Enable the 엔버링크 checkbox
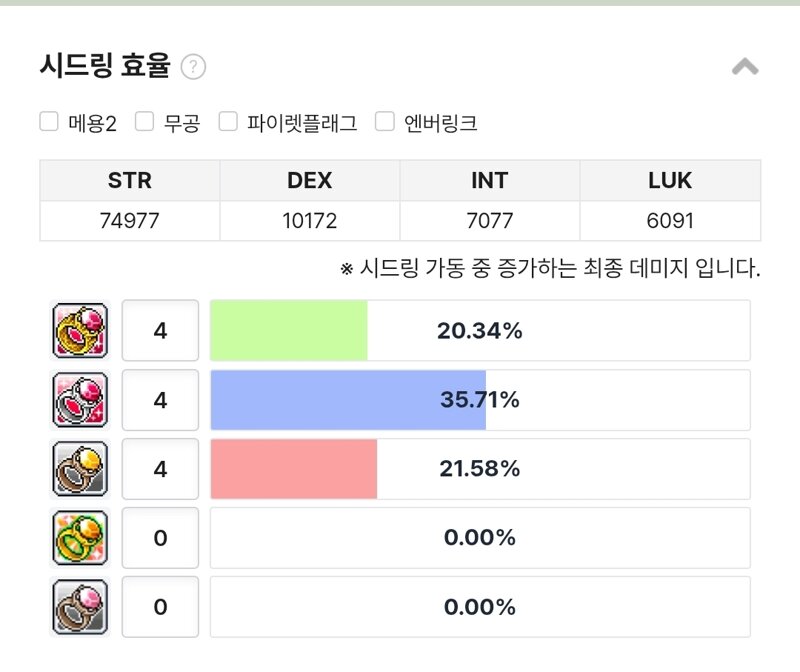The image size is (800, 672). [385, 121]
